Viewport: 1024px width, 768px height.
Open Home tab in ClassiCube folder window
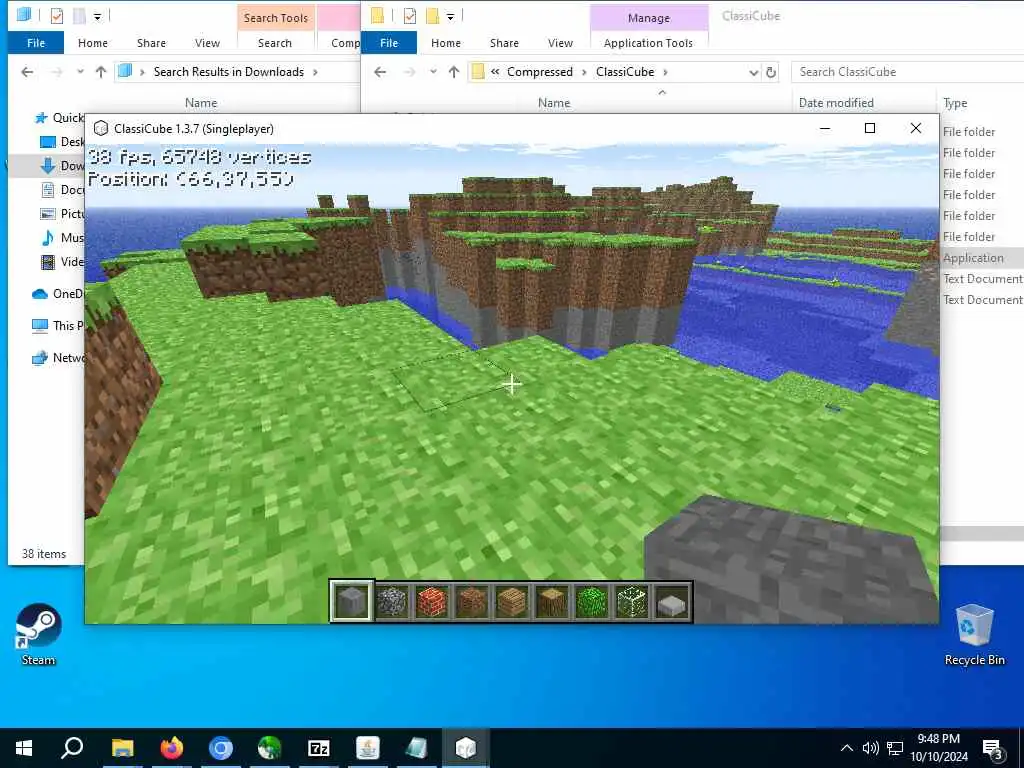[x=446, y=42]
